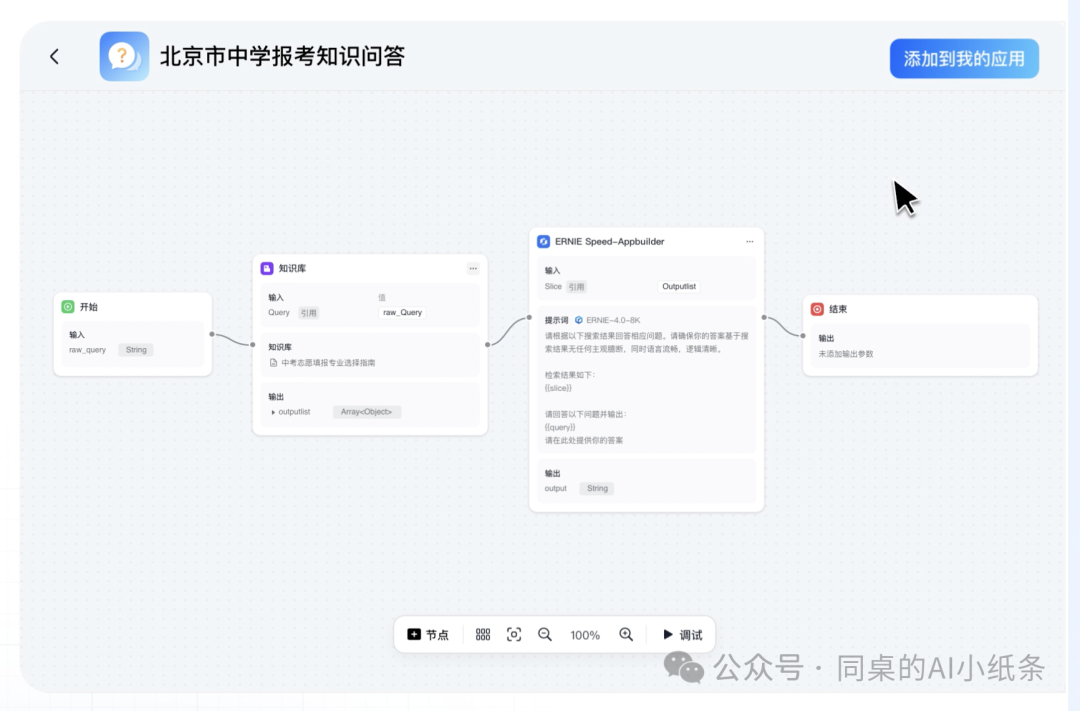Open the 知识库 node options menu
The height and width of the screenshot is (711, 1080).
coord(473,268)
